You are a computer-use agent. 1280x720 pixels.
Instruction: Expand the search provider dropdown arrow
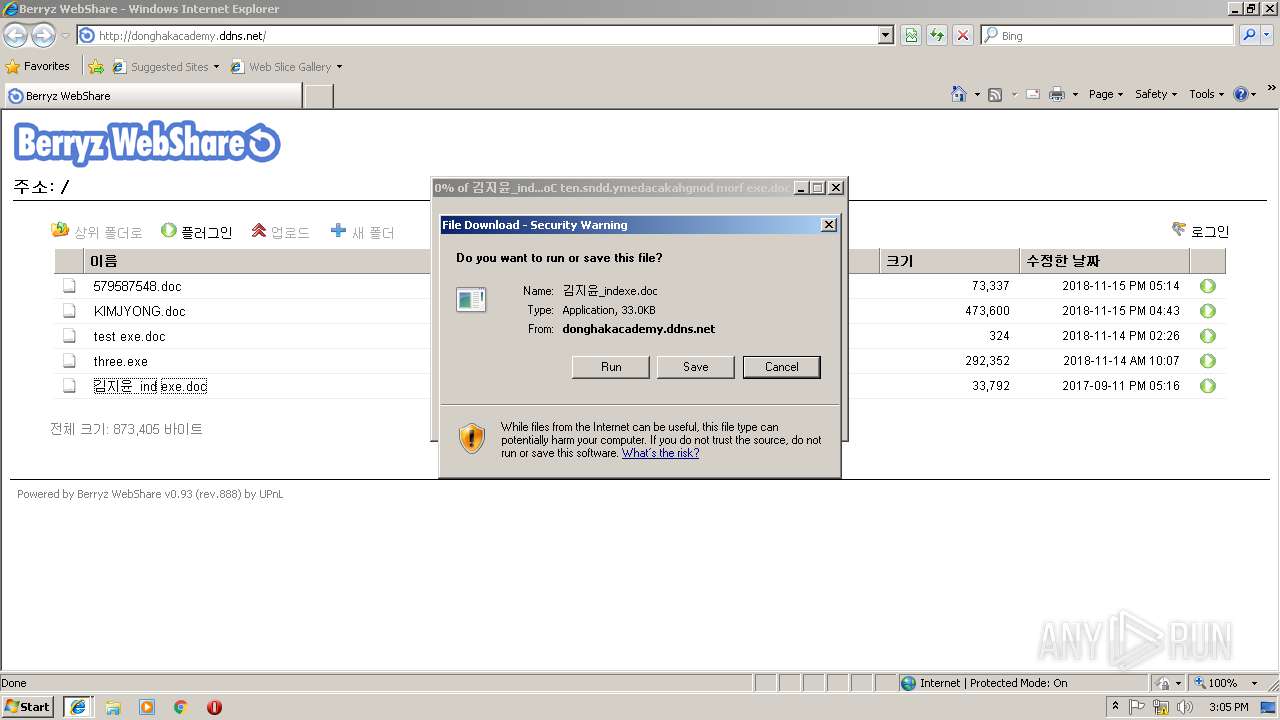pos(1268,35)
